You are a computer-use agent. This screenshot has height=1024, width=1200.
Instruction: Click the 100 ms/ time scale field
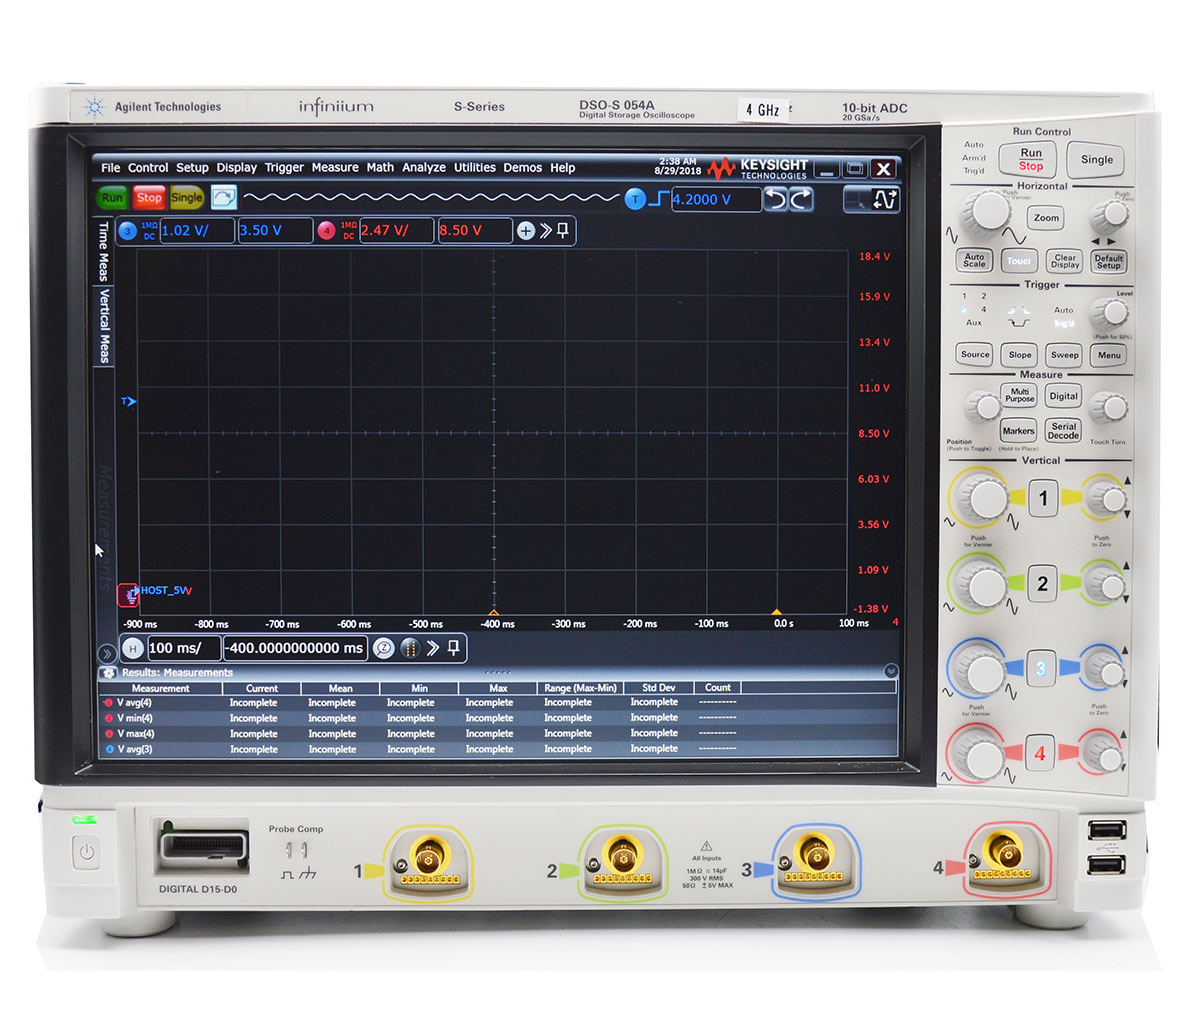pyautogui.click(x=183, y=648)
